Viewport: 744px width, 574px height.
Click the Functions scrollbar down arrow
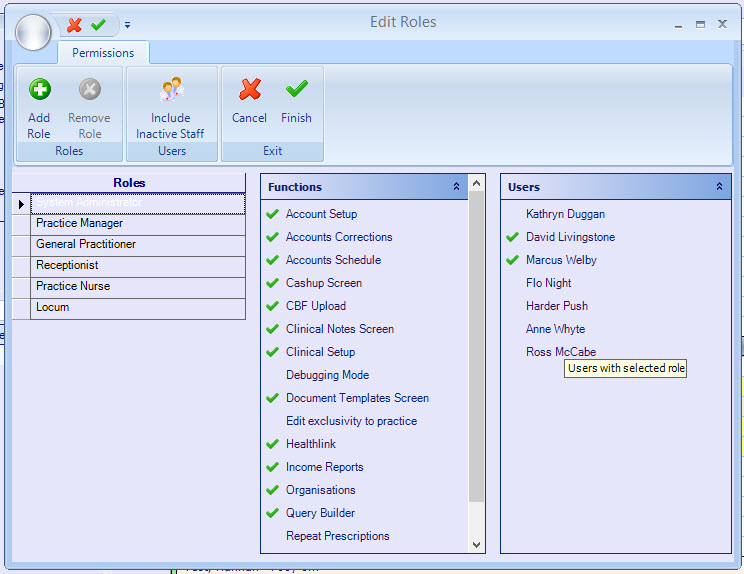click(476, 545)
